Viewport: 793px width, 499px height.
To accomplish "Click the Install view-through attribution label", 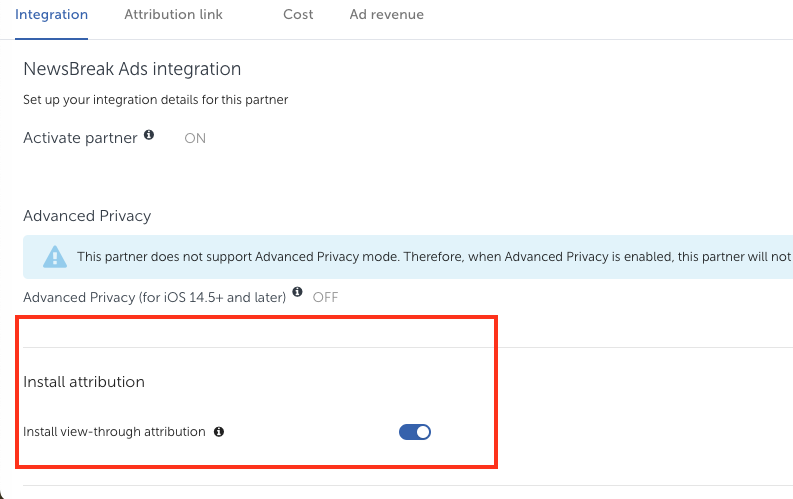I will click(114, 432).
